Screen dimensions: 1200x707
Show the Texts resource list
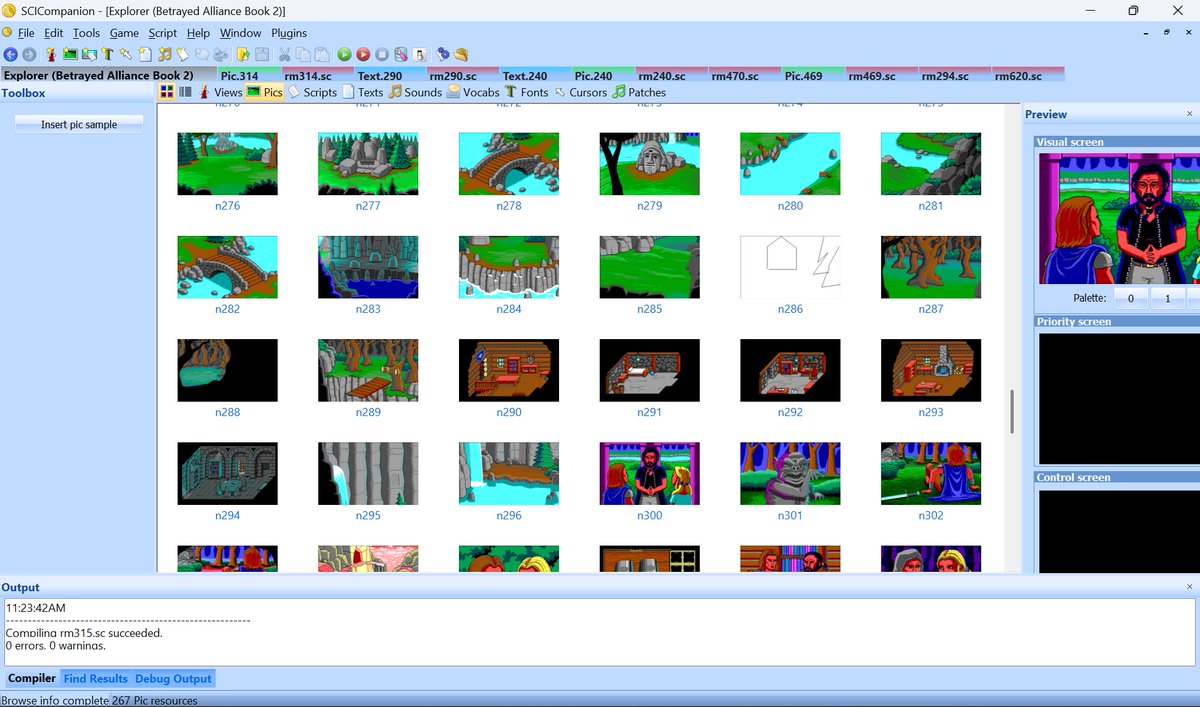[x=363, y=92]
